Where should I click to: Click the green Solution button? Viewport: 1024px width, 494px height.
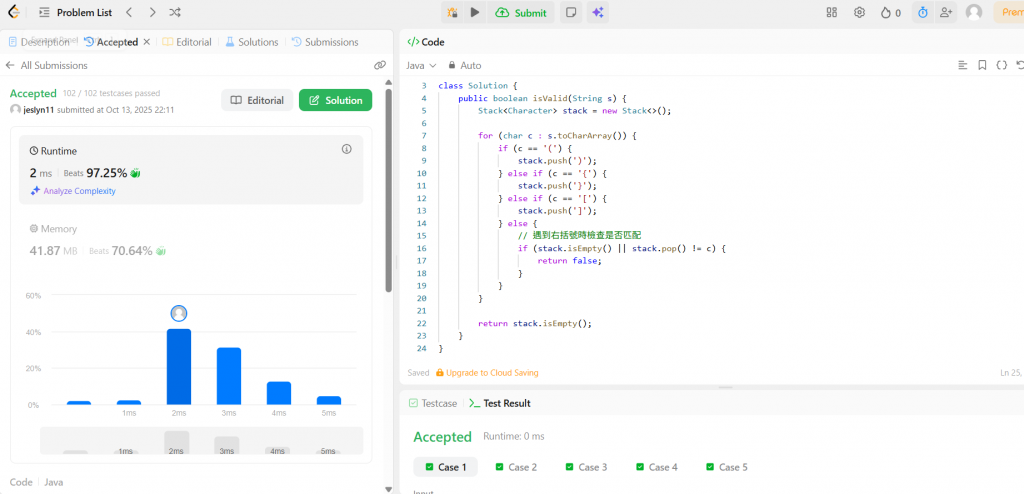pyautogui.click(x=336, y=100)
